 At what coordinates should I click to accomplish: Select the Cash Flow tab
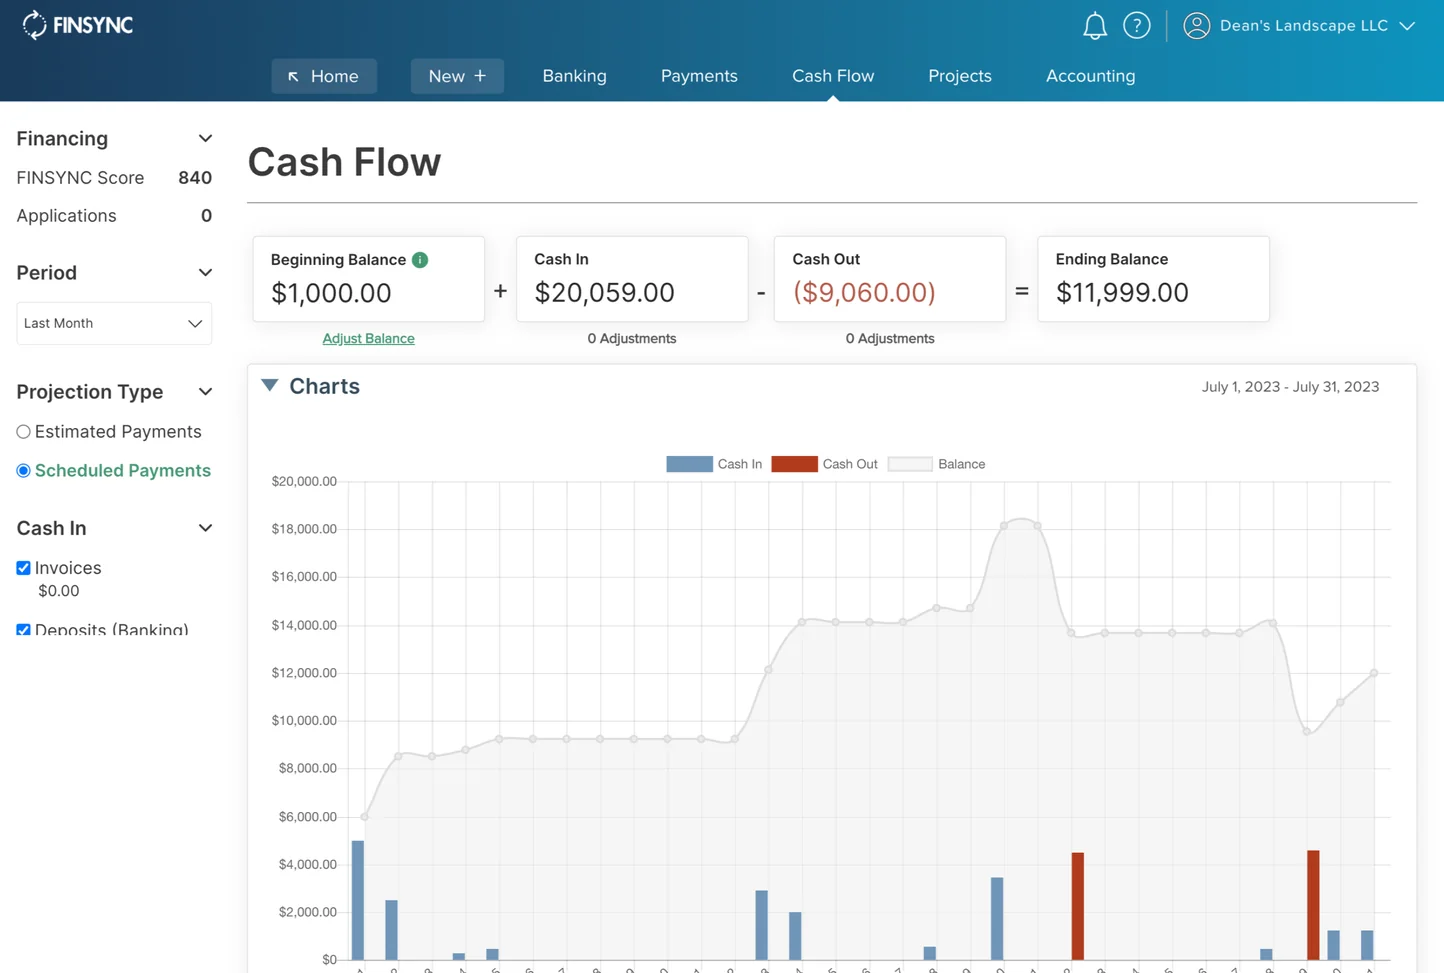click(x=833, y=76)
